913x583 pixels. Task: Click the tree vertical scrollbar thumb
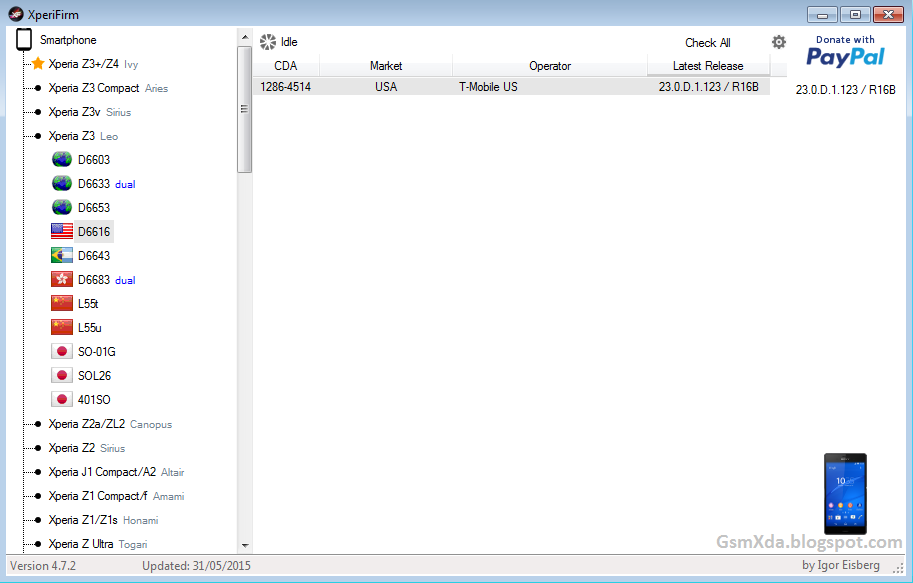tap(245, 109)
